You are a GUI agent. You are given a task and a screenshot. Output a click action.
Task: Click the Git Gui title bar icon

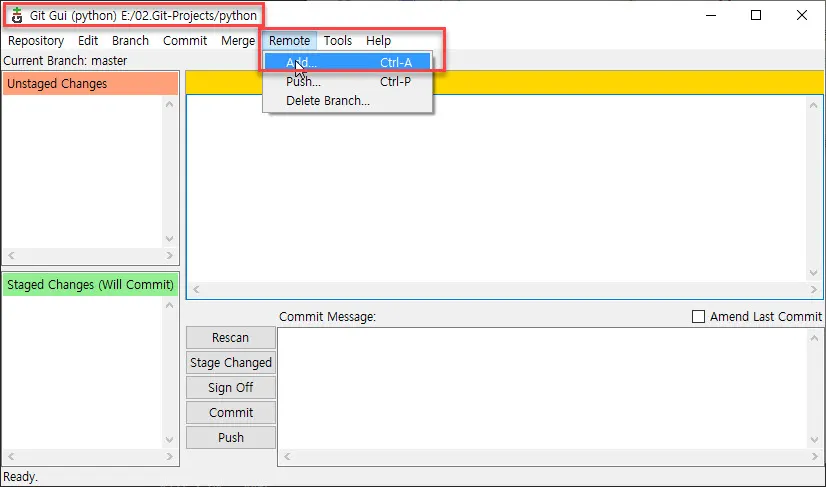point(17,16)
